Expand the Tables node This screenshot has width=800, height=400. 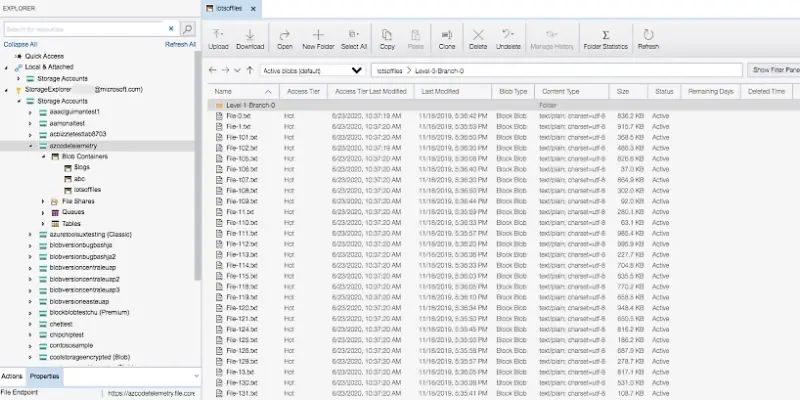point(43,223)
